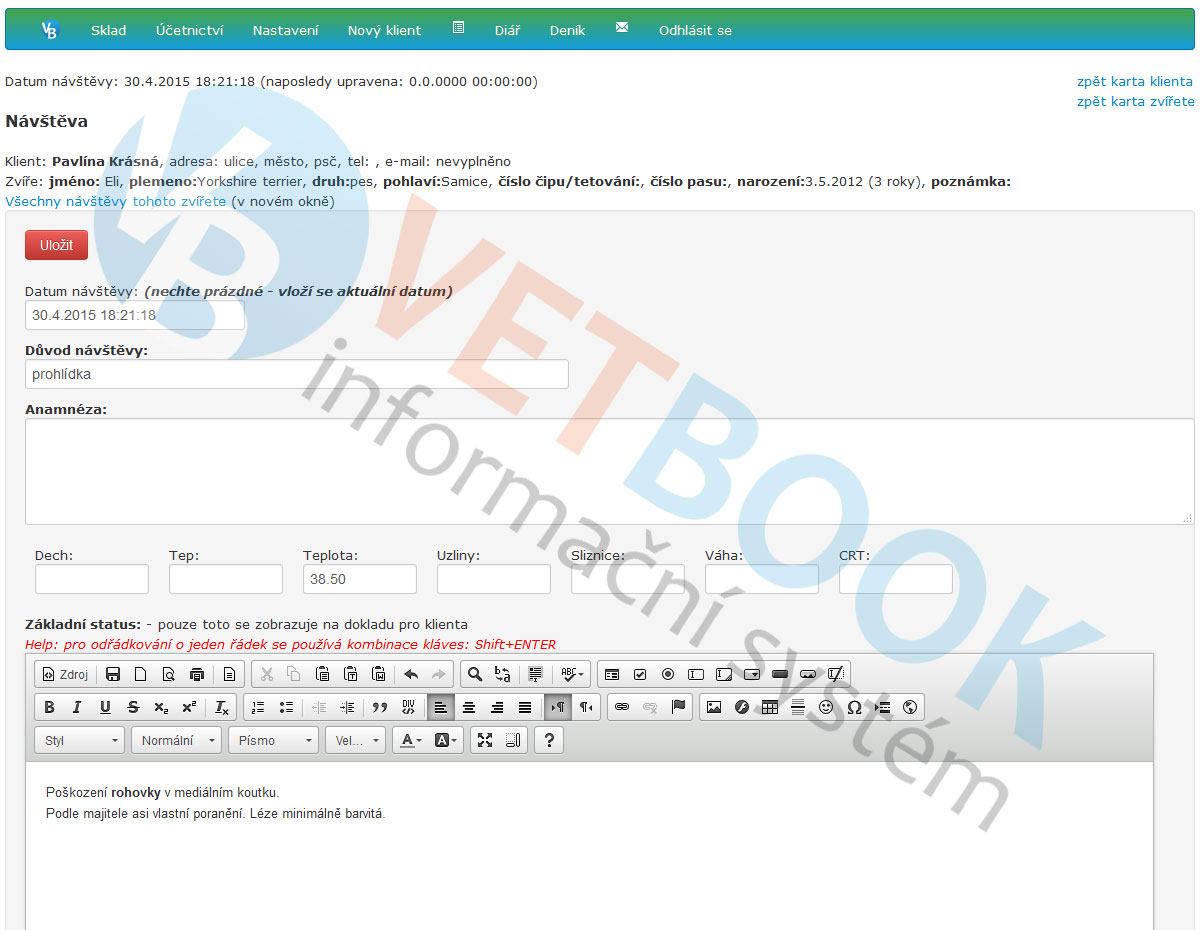Insert a table in the editor
Image resolution: width=1200 pixels, height=930 pixels.
click(770, 707)
